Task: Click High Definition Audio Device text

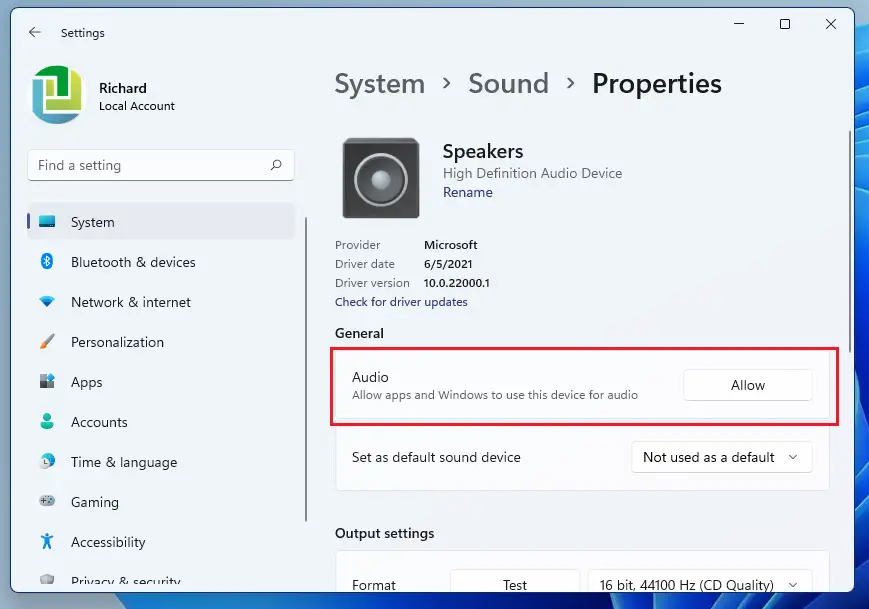Action: coord(533,173)
